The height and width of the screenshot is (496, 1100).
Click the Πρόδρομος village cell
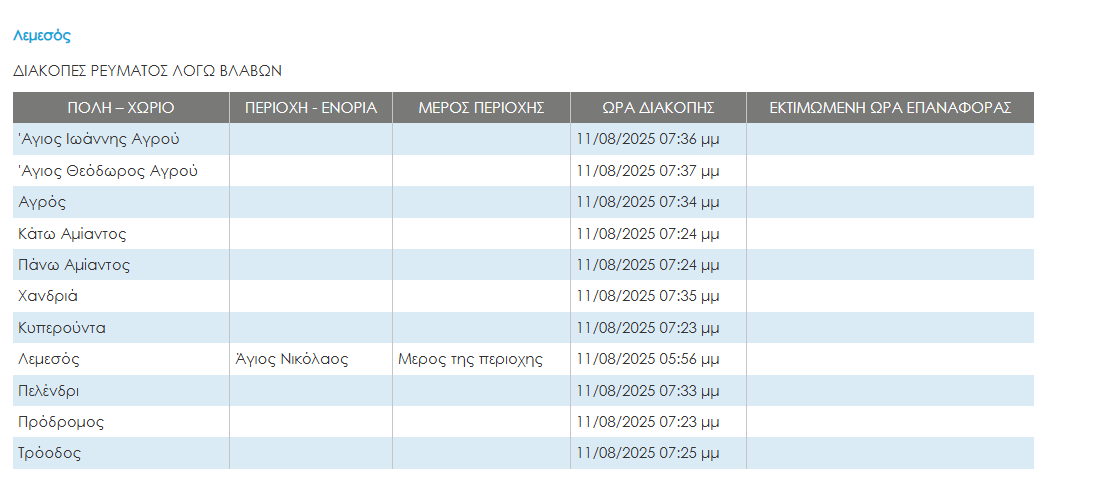[61, 422]
